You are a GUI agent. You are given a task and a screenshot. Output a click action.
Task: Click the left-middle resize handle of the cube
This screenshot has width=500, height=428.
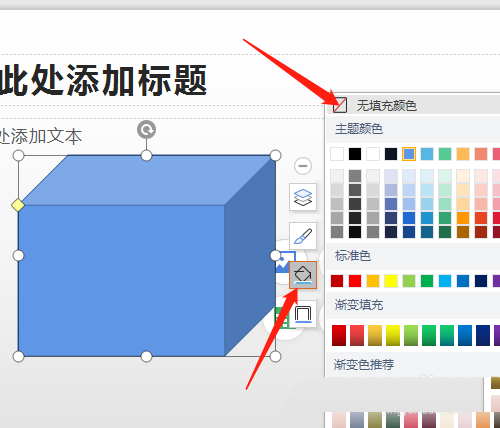18,256
